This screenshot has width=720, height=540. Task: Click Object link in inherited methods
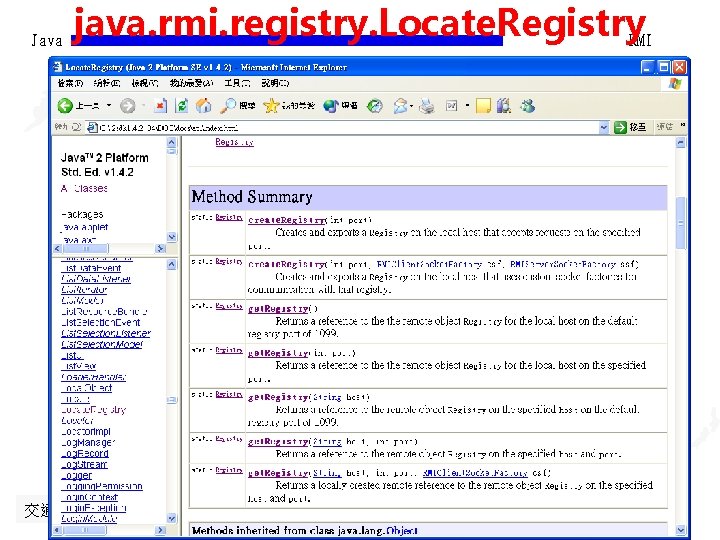pyautogui.click(x=402, y=531)
